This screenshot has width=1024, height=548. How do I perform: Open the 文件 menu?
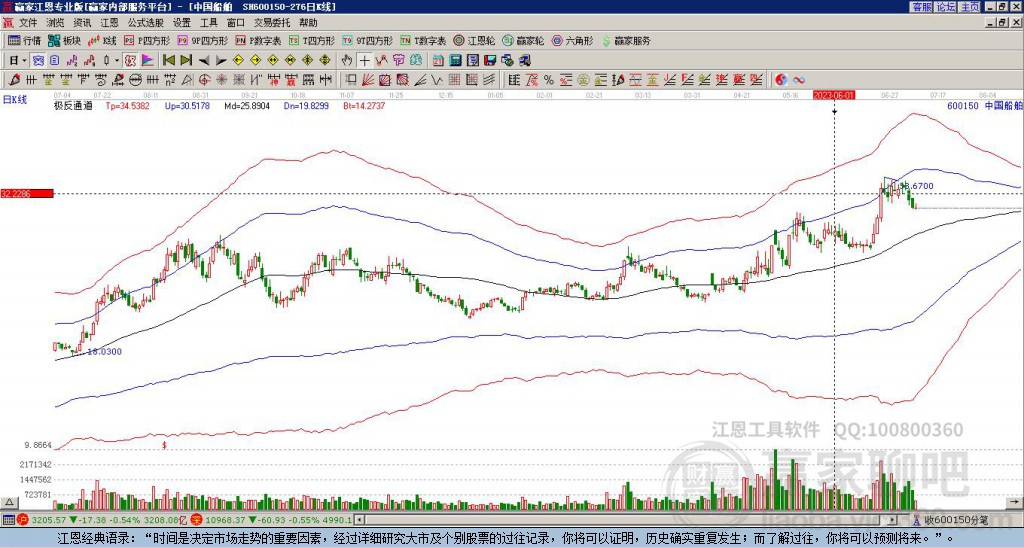point(28,23)
